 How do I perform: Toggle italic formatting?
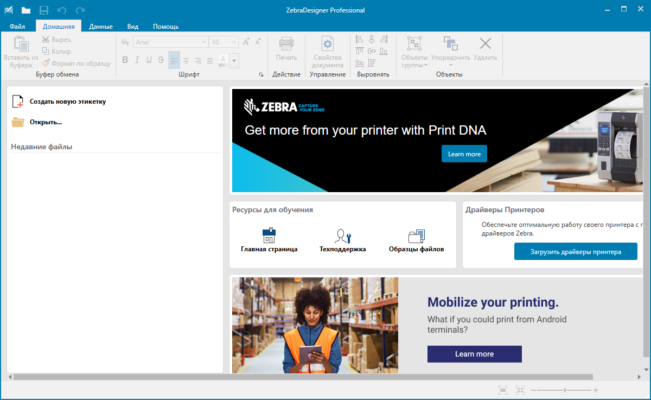(137, 60)
